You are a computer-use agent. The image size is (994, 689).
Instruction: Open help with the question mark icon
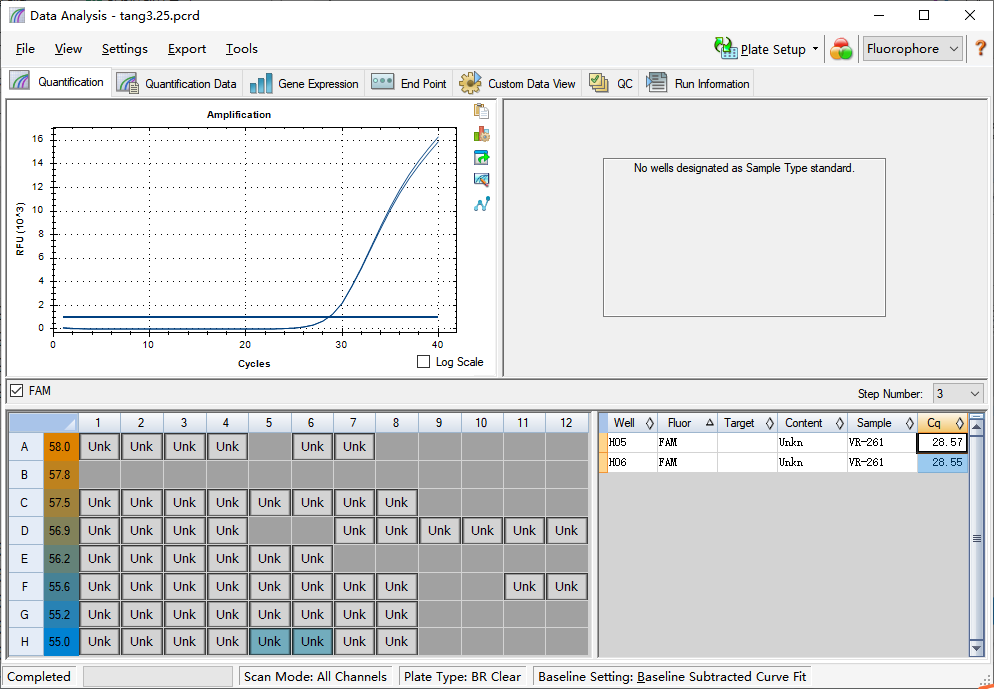pyautogui.click(x=980, y=48)
